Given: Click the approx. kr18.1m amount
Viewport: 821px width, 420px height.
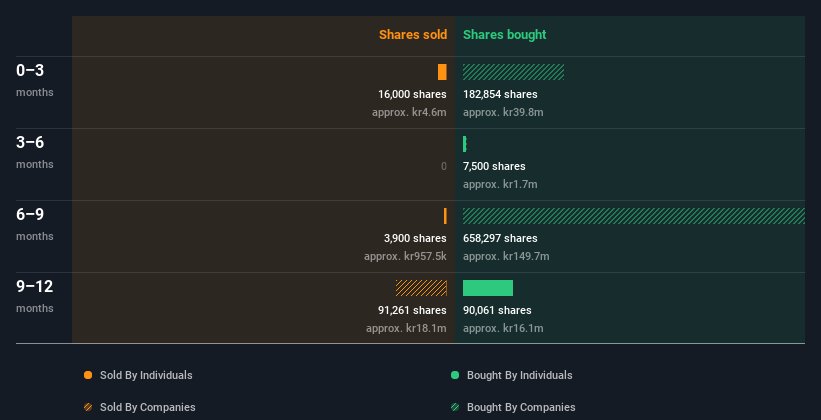Looking at the screenshot, I should tap(406, 328).
